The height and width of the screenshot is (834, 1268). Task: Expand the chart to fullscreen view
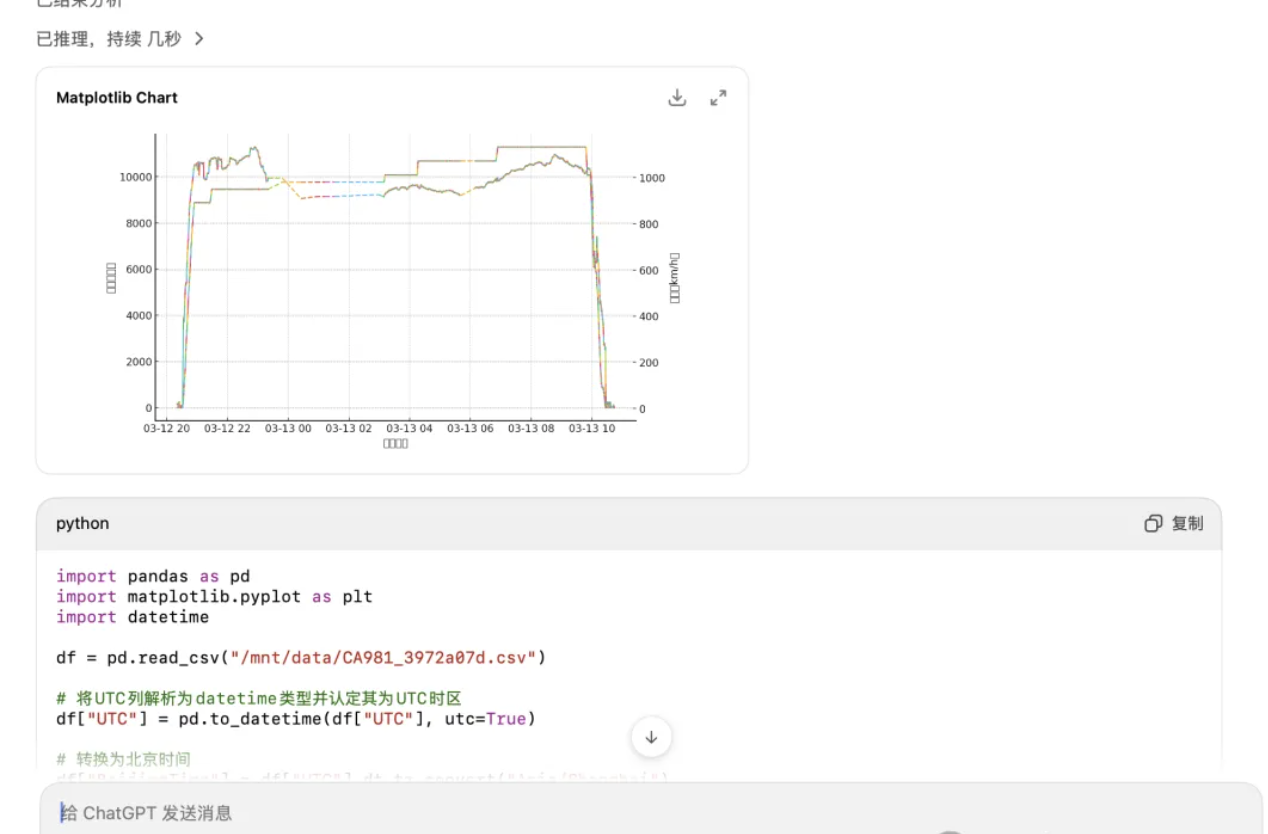click(x=718, y=98)
